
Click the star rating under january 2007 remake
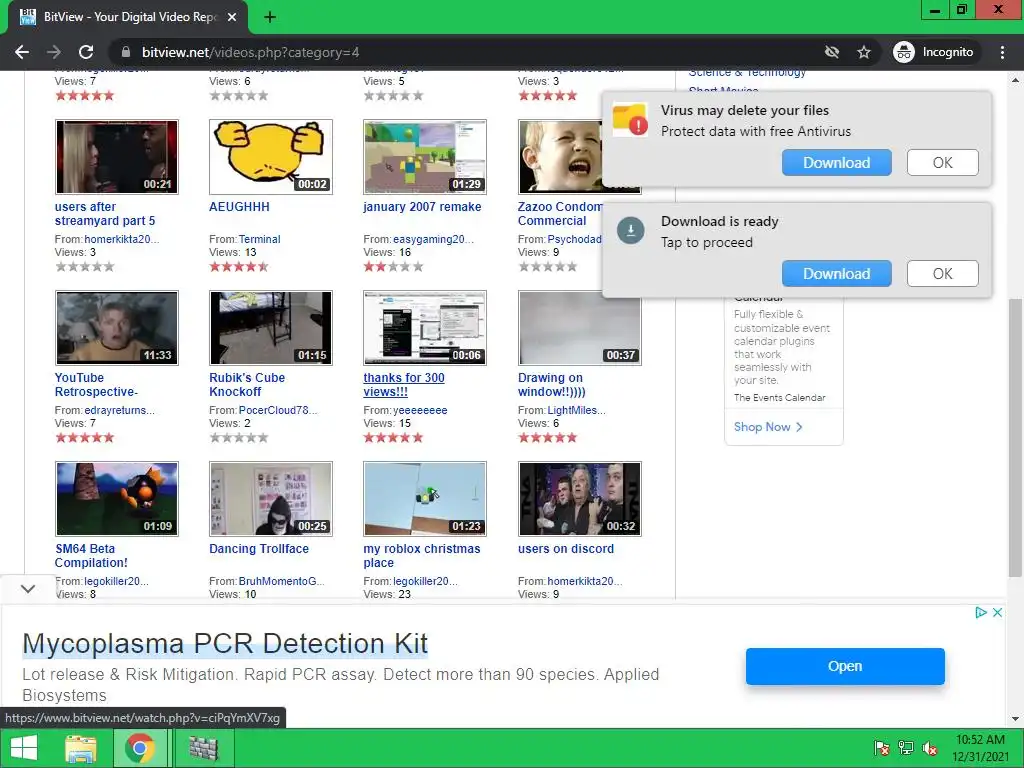pos(393,266)
